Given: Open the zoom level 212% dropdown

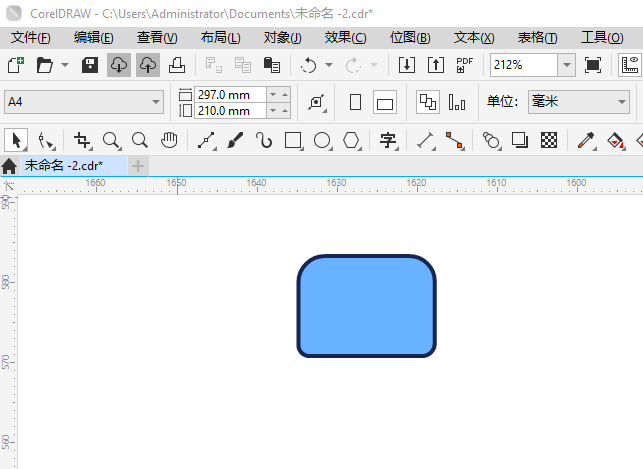Looking at the screenshot, I should 566,65.
